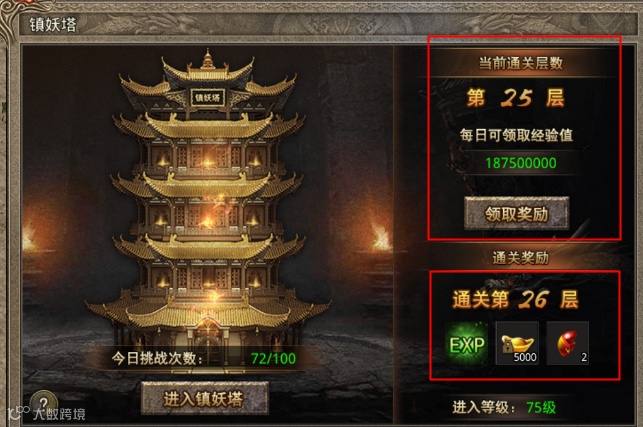
Task: Click the 75级 entry level text
Action: point(541,407)
